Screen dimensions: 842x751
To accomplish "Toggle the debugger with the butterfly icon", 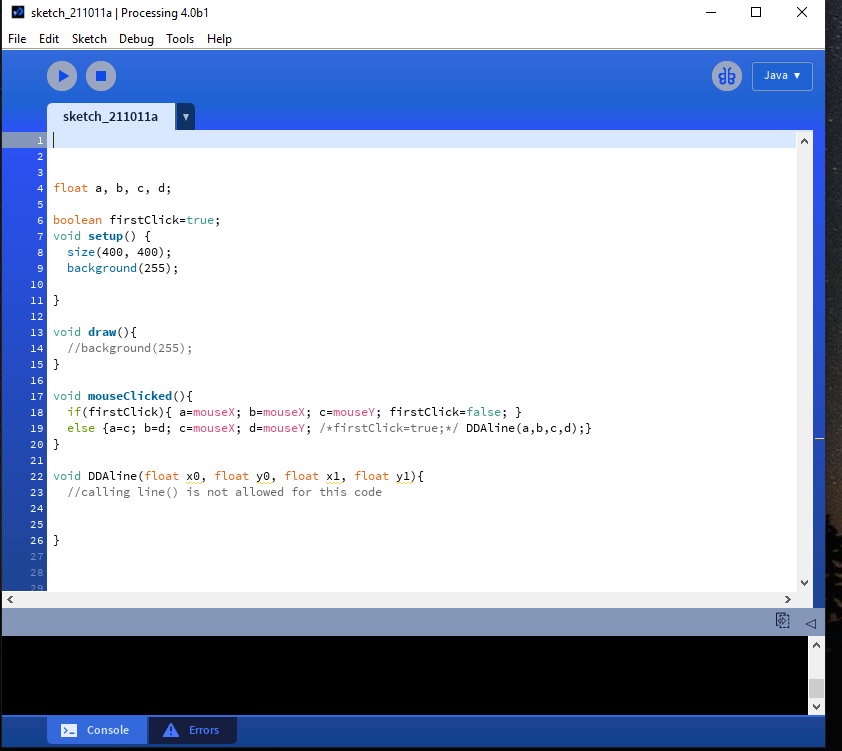I will click(727, 75).
